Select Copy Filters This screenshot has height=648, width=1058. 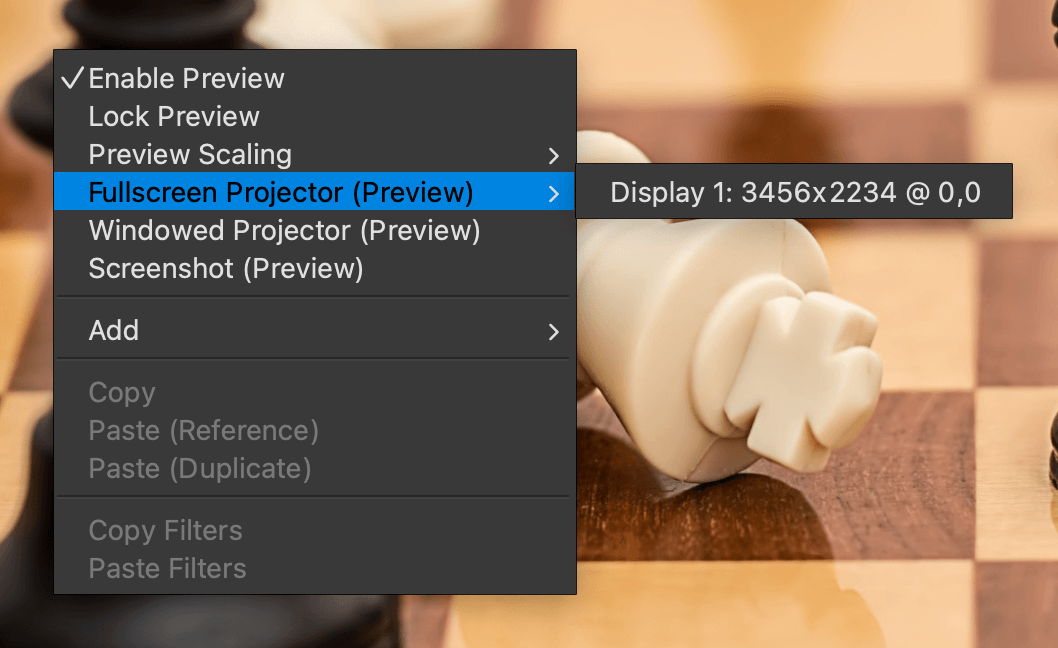[165, 530]
